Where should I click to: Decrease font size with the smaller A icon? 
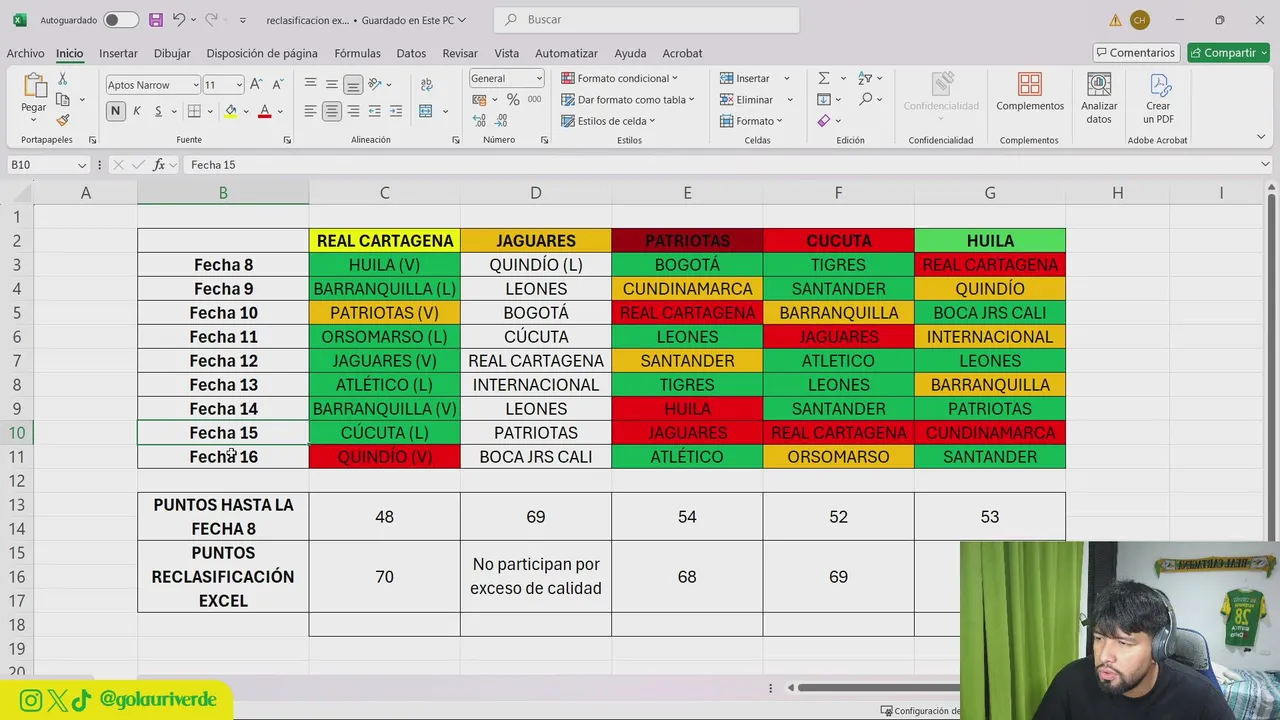276,85
